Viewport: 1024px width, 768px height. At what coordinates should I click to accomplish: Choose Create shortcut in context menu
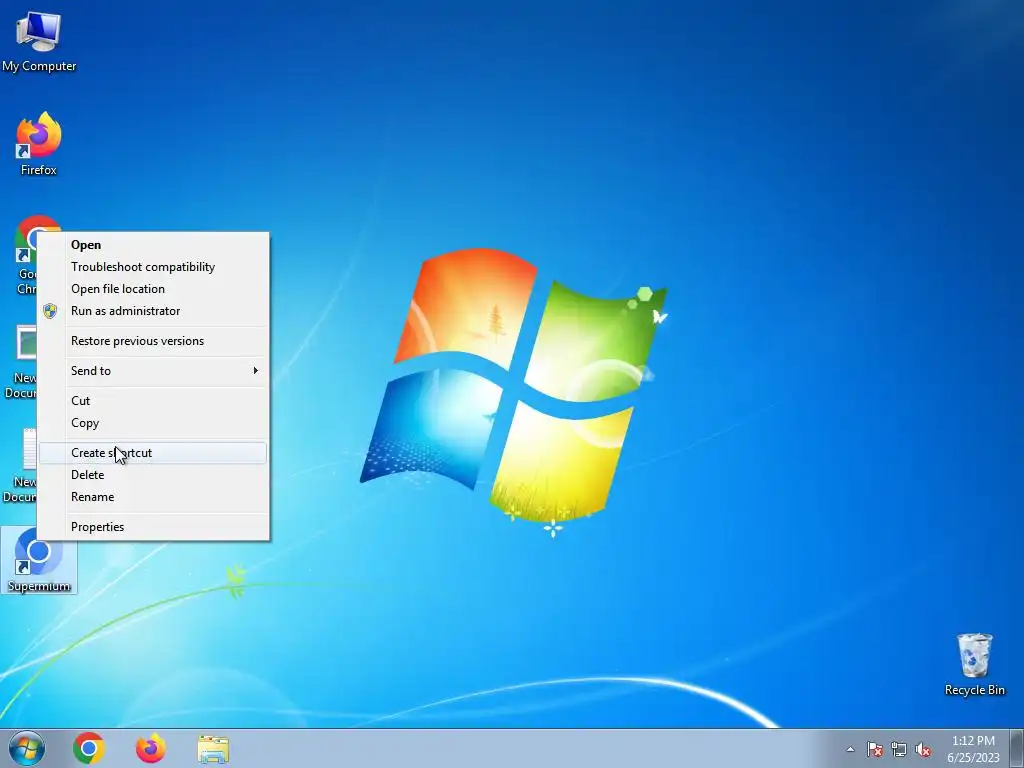click(x=153, y=453)
